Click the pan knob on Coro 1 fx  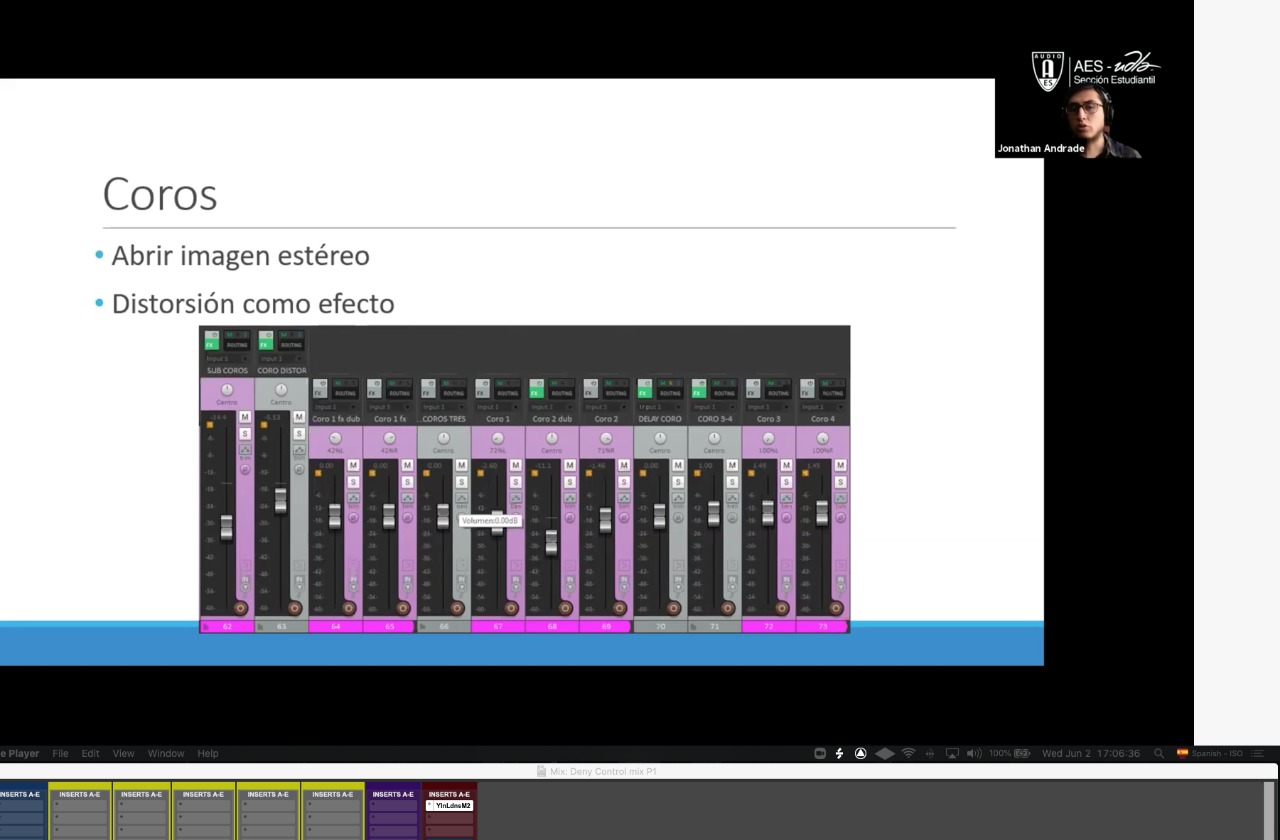coord(389,438)
